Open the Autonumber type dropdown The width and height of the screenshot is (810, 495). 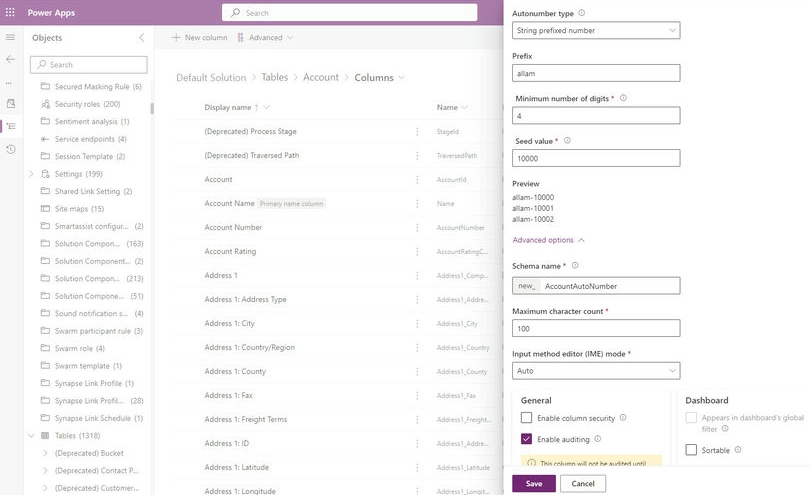coord(596,30)
